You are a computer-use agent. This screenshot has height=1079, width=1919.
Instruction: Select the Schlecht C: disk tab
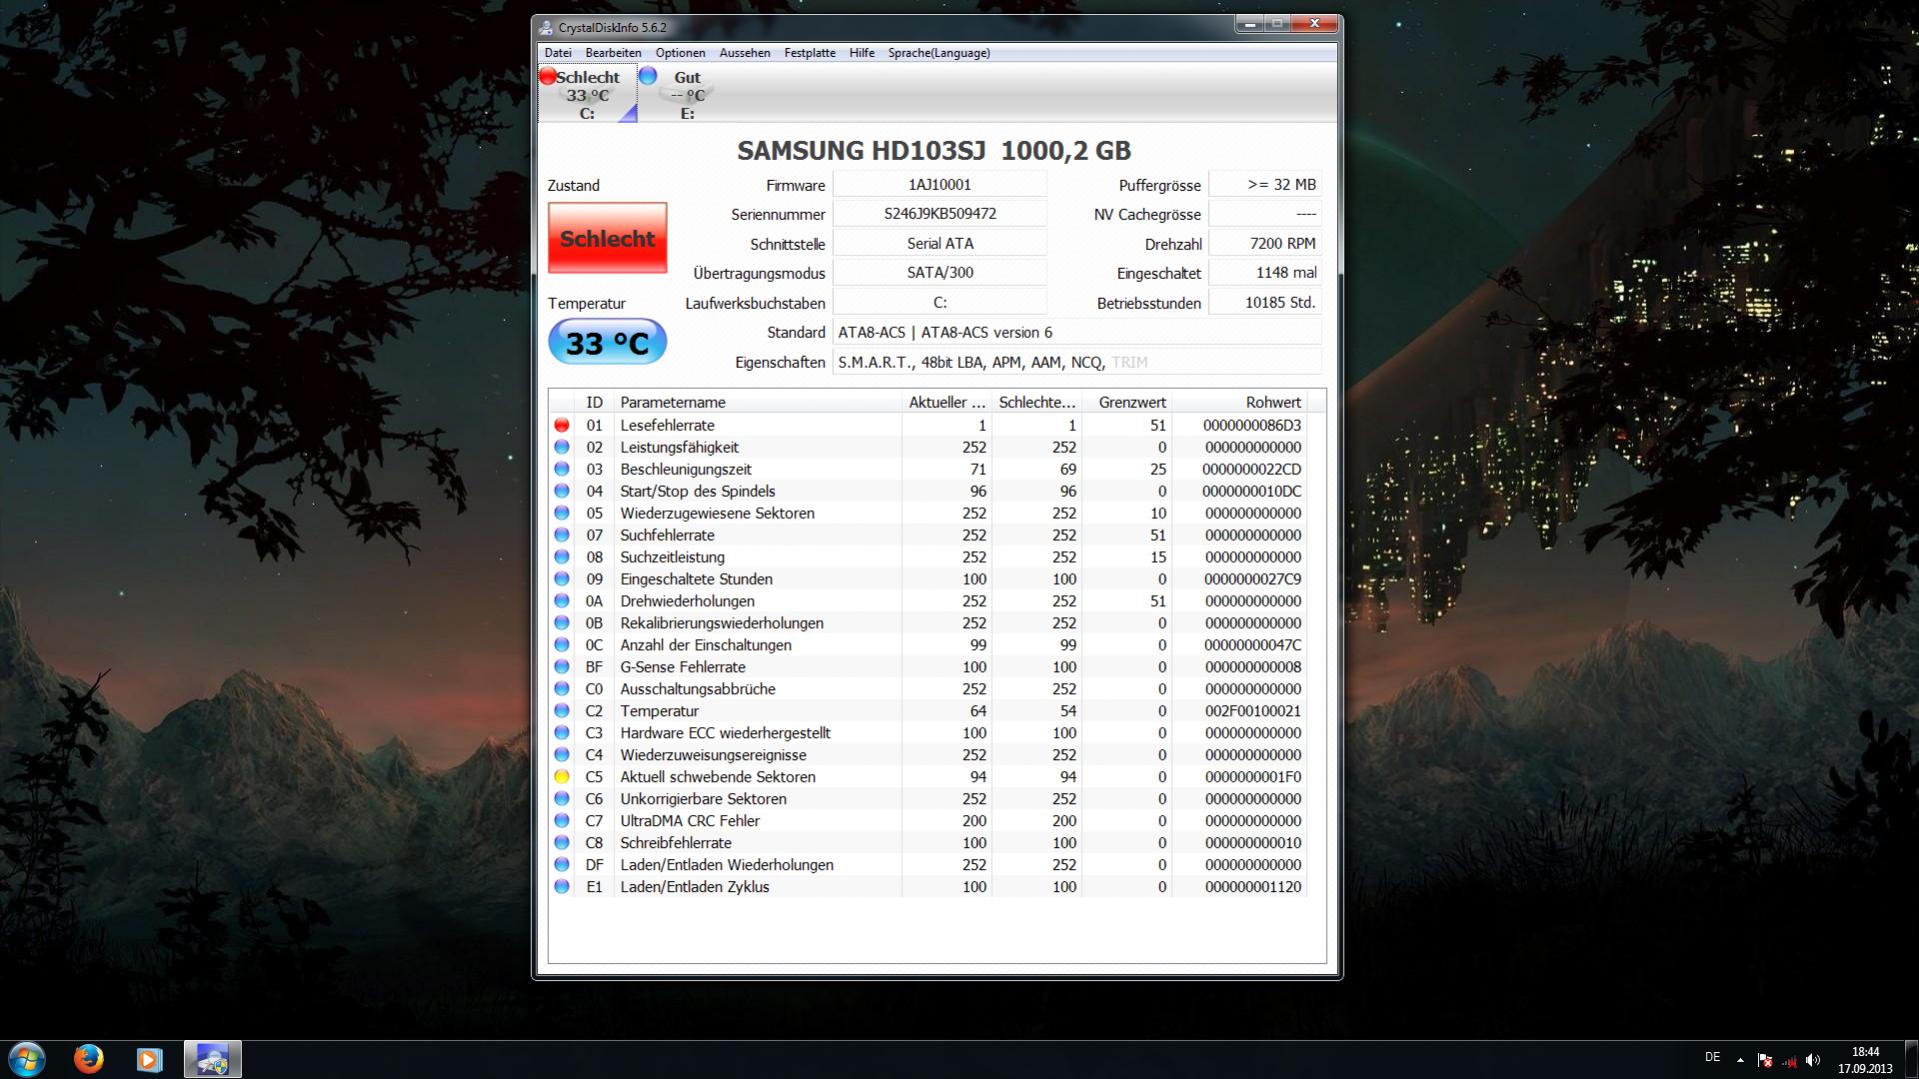point(587,95)
